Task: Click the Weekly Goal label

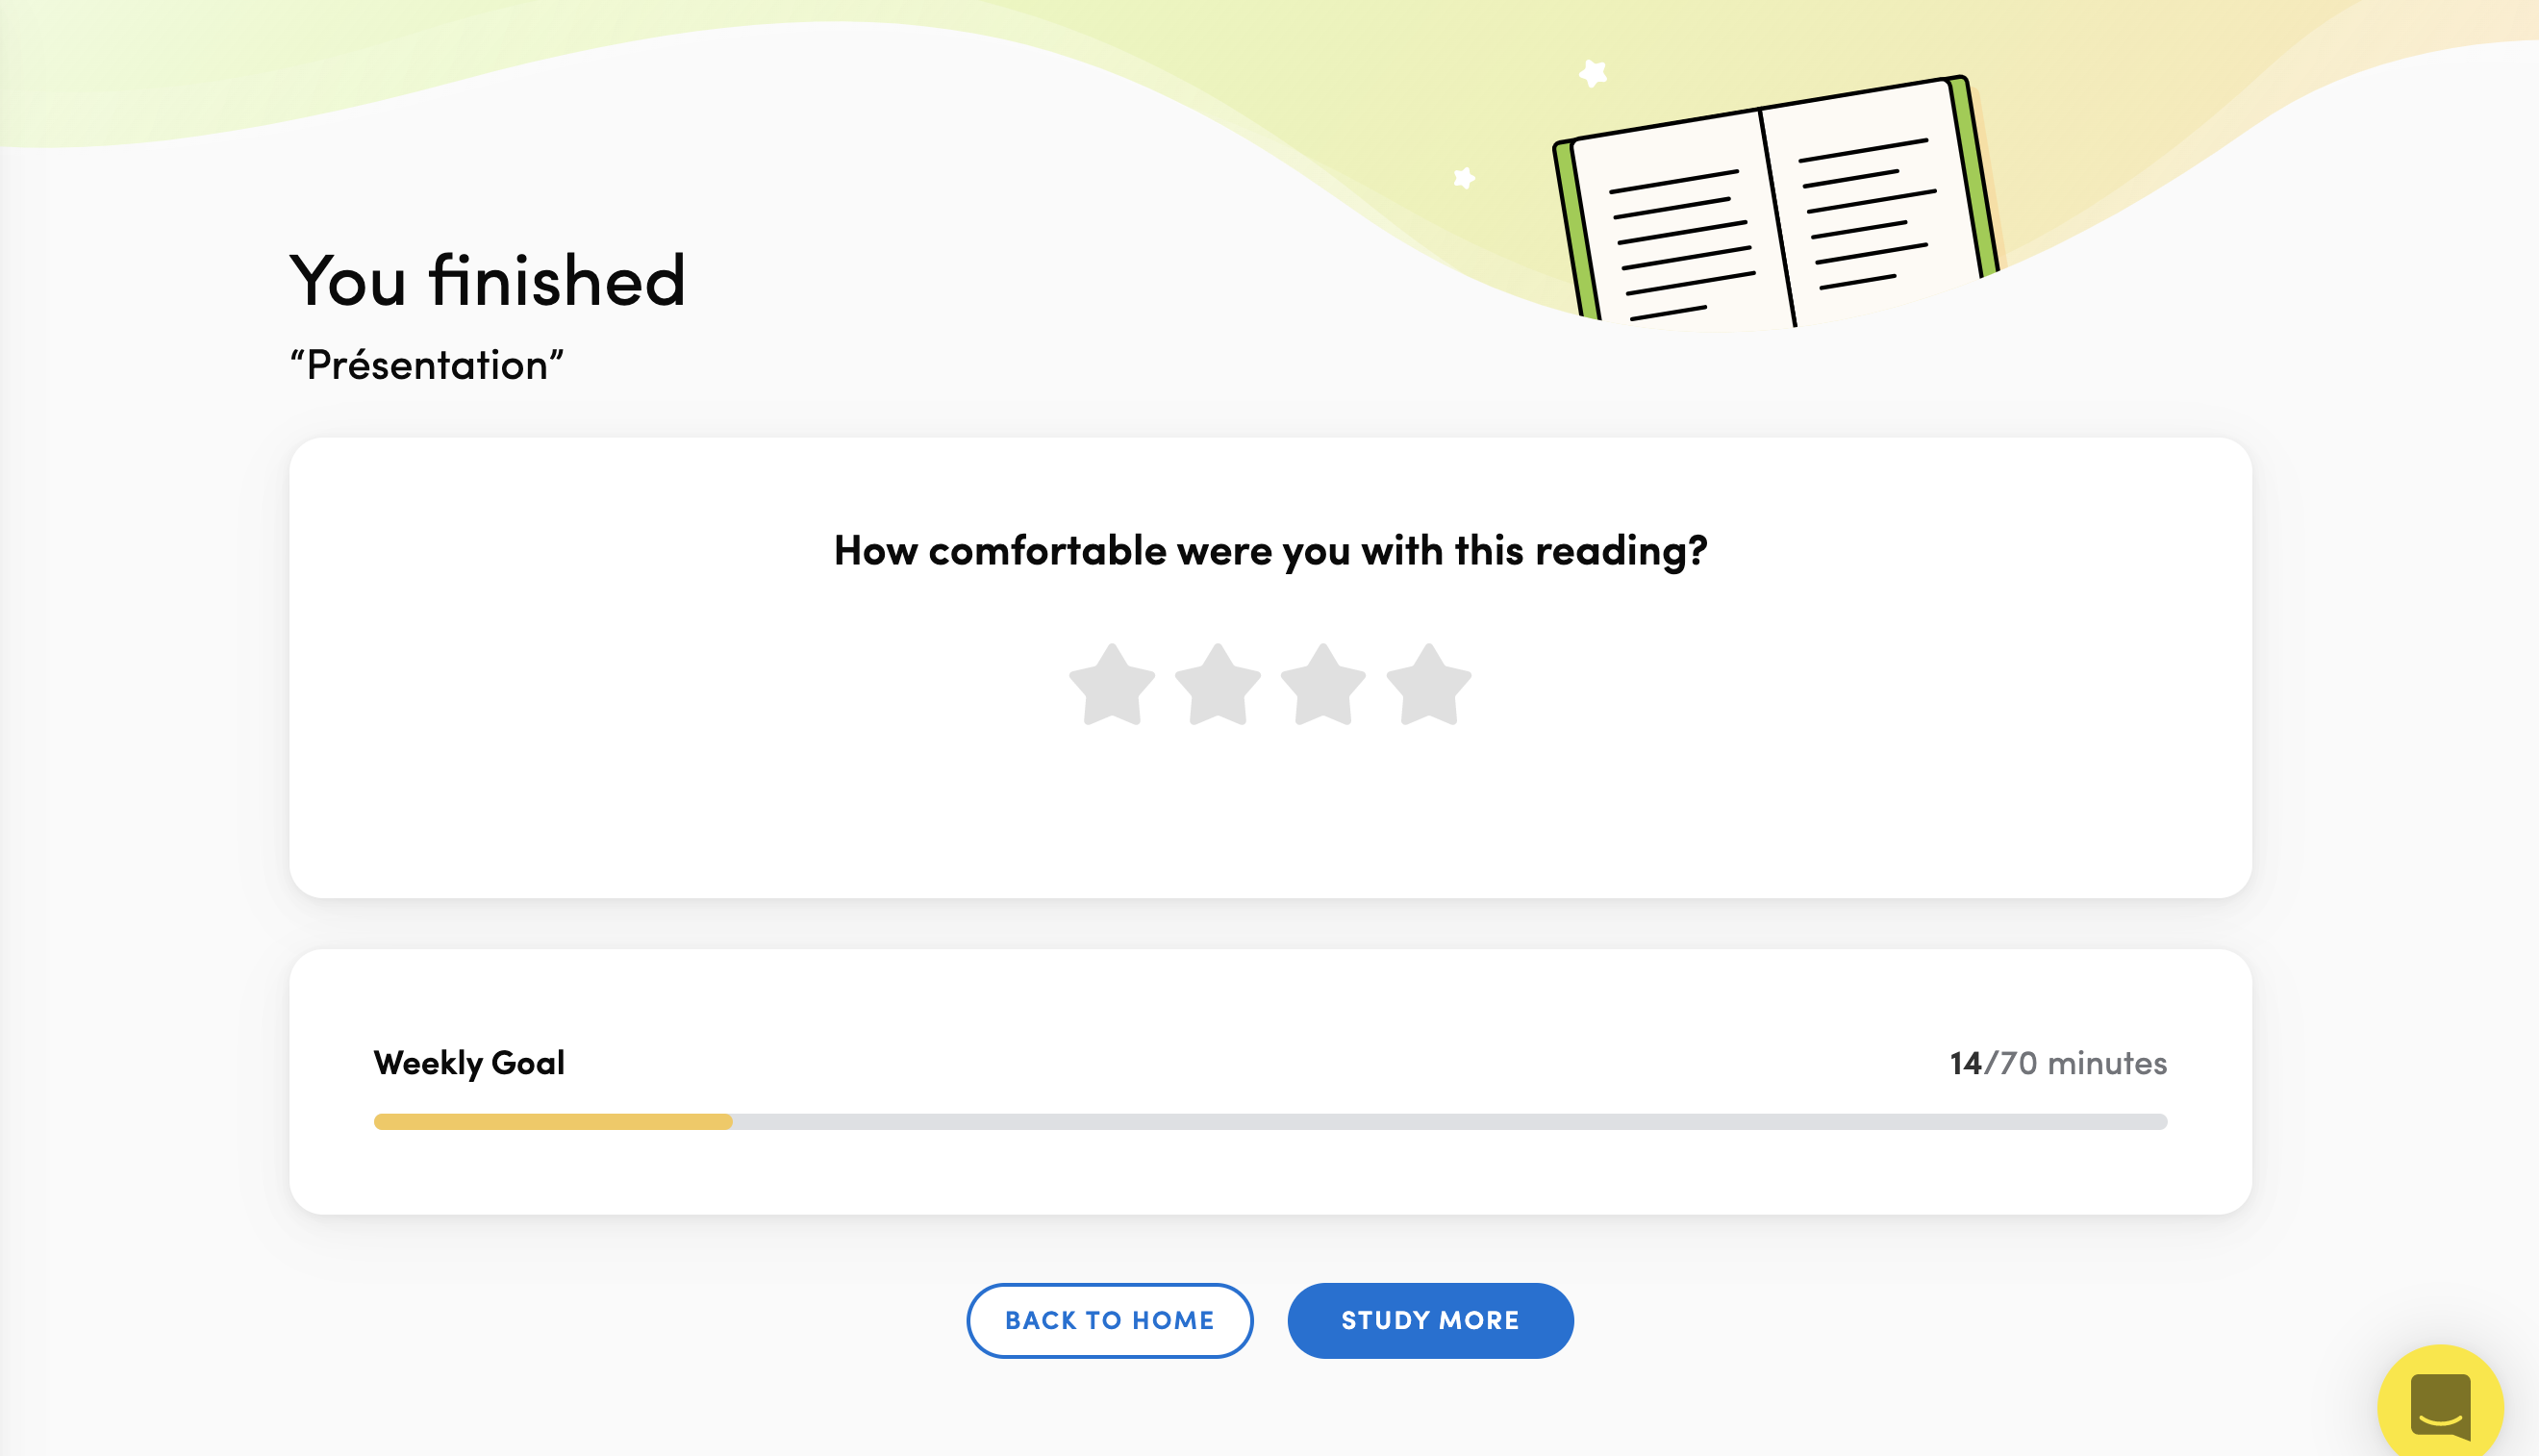Action: (x=469, y=1062)
